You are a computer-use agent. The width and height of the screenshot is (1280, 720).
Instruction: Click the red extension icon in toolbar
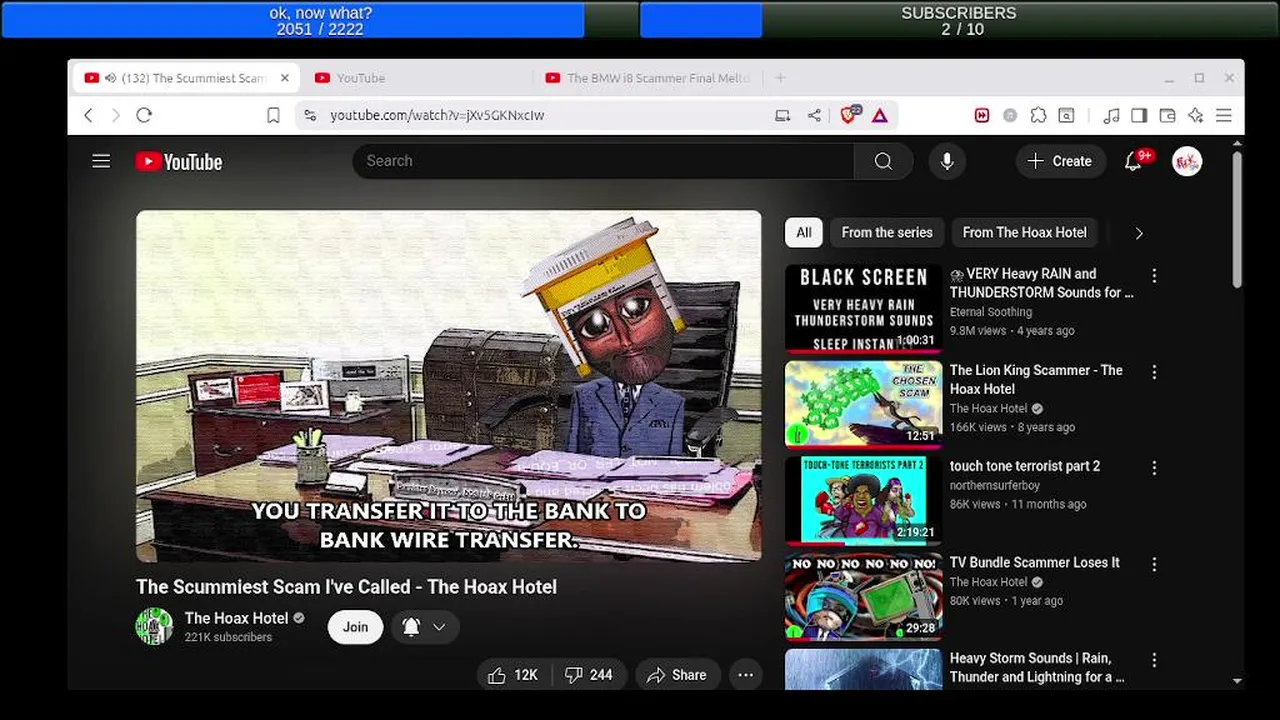(x=982, y=115)
